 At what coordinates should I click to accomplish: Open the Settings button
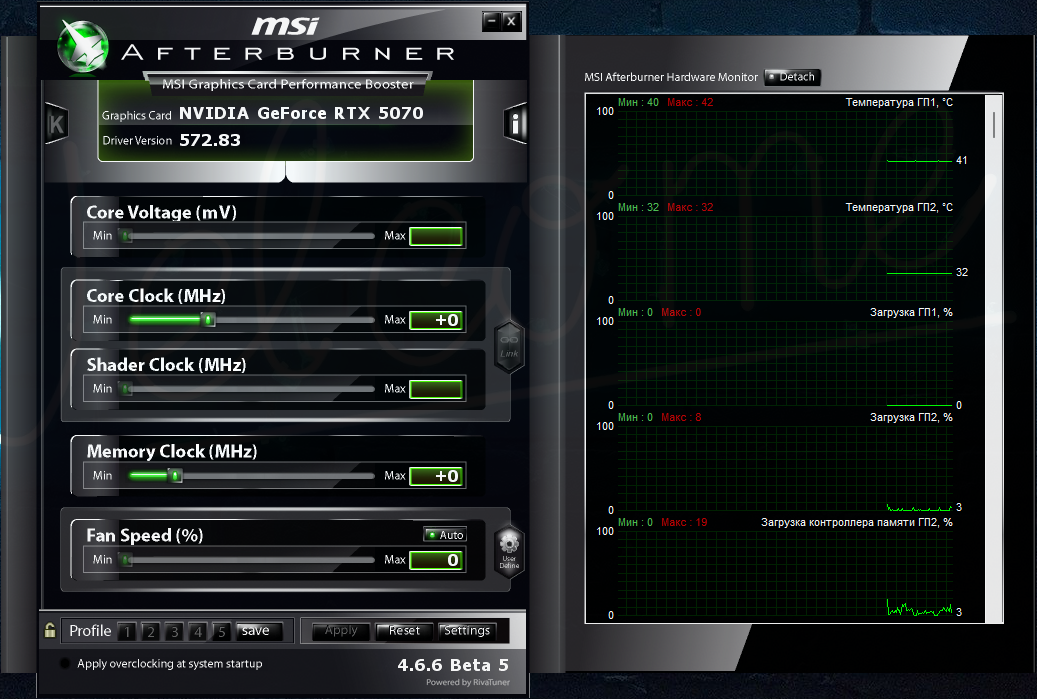(467, 631)
